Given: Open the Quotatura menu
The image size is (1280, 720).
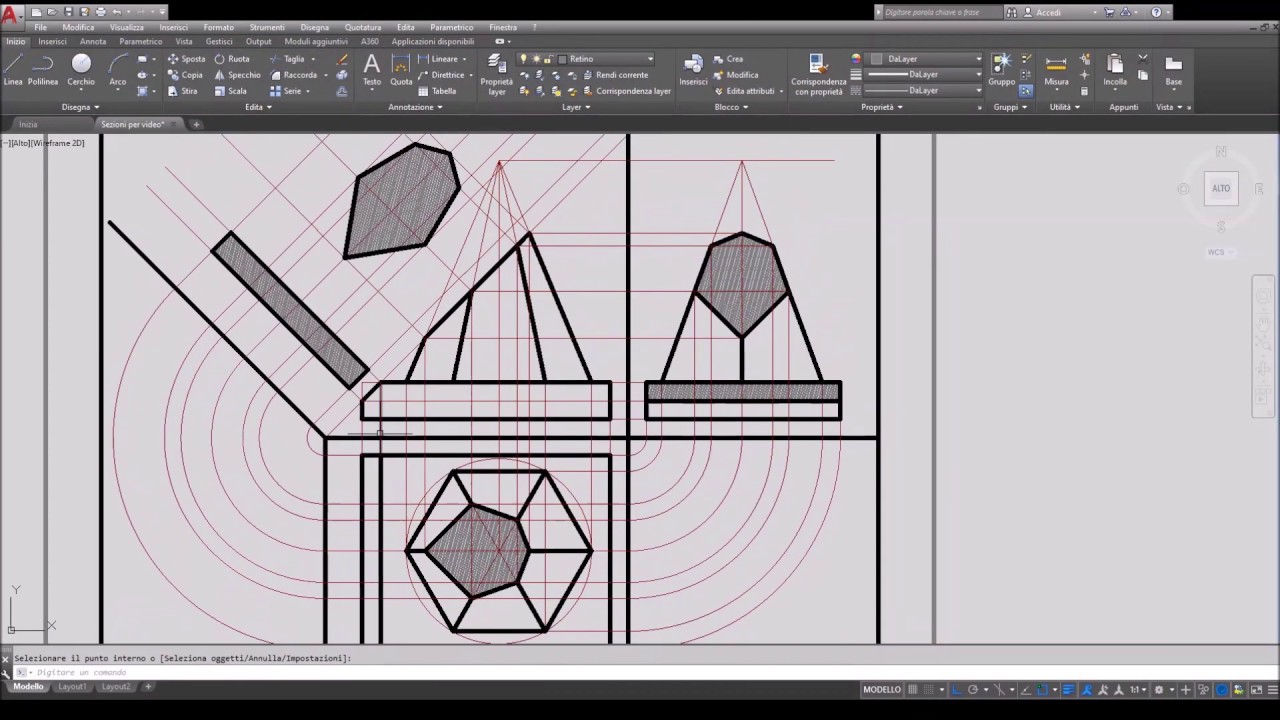Looking at the screenshot, I should [x=363, y=27].
